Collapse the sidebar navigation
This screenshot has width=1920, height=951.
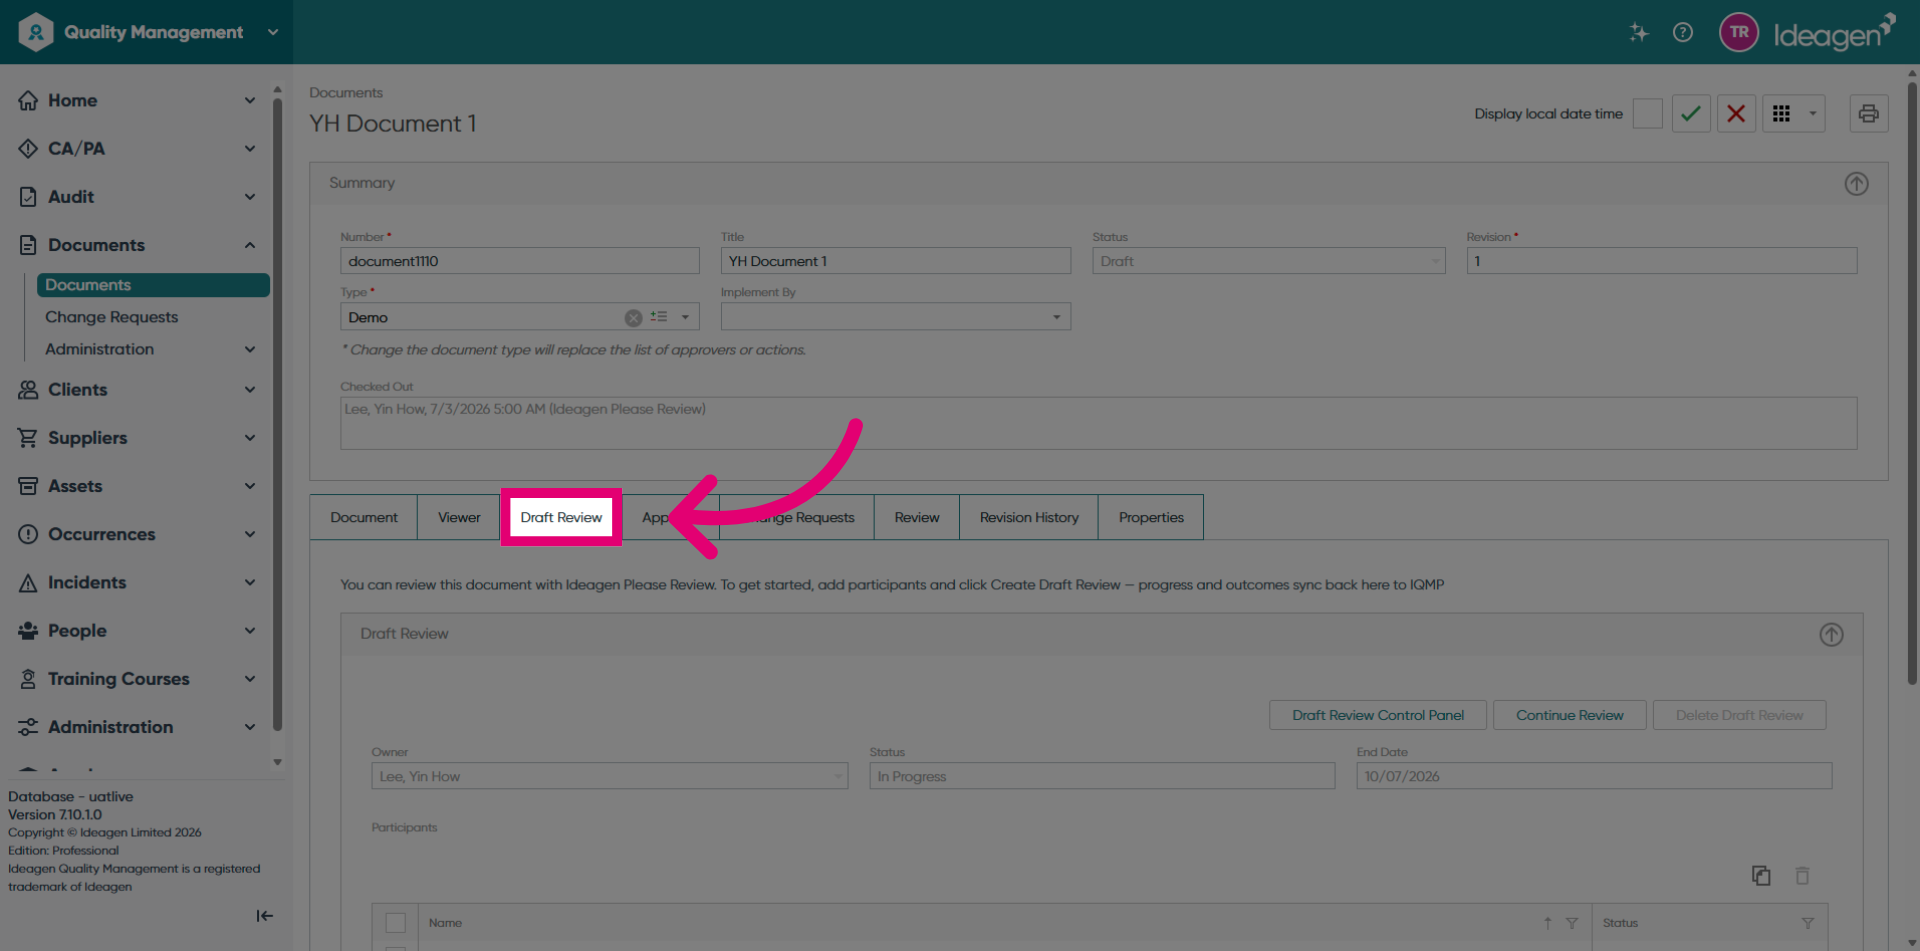[x=264, y=916]
